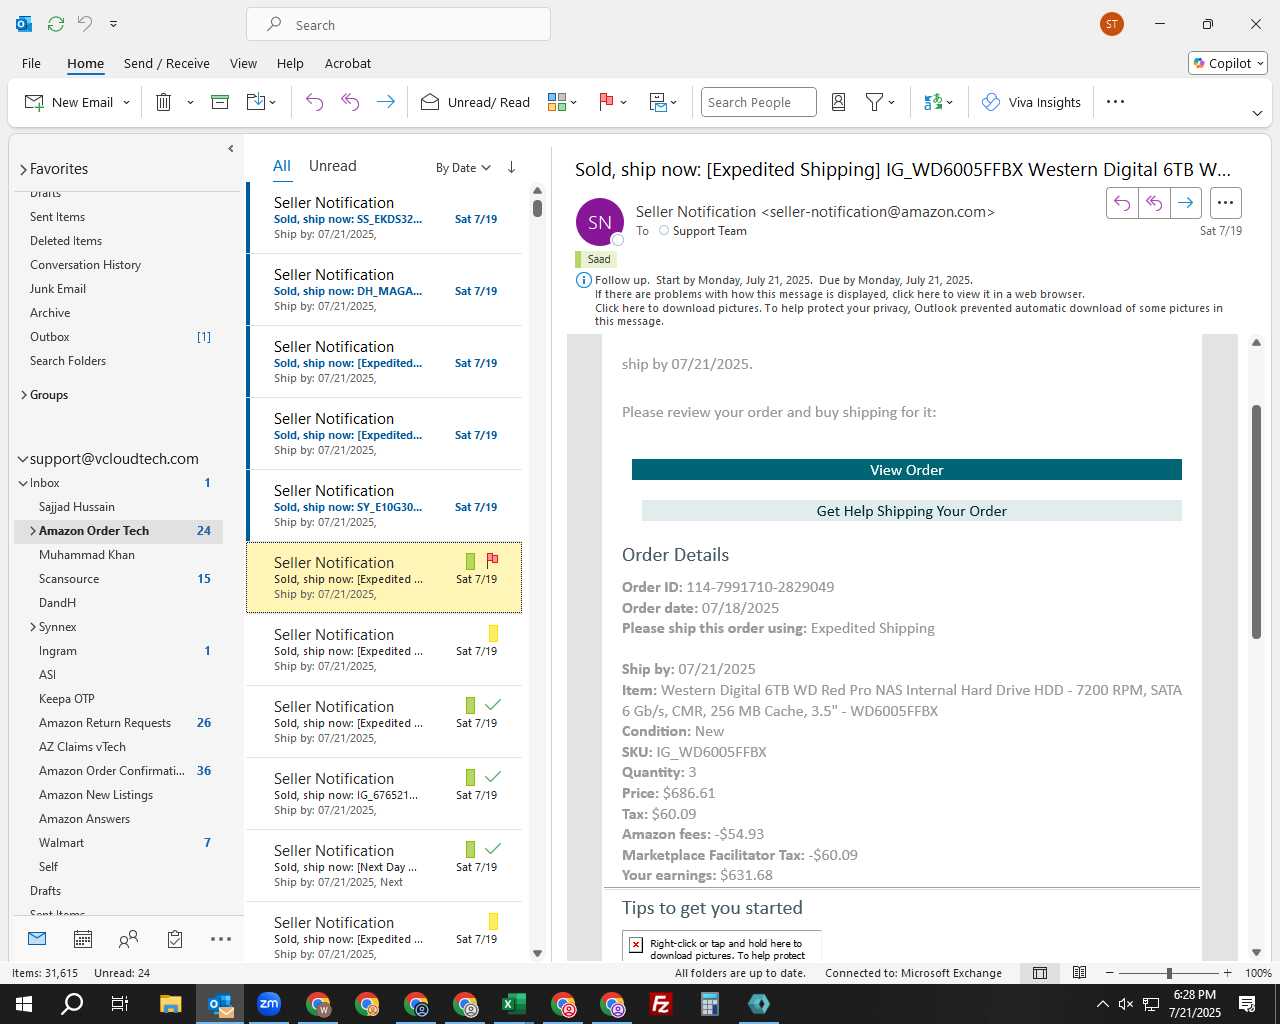Switch to Normal view in status bar

1040,973
